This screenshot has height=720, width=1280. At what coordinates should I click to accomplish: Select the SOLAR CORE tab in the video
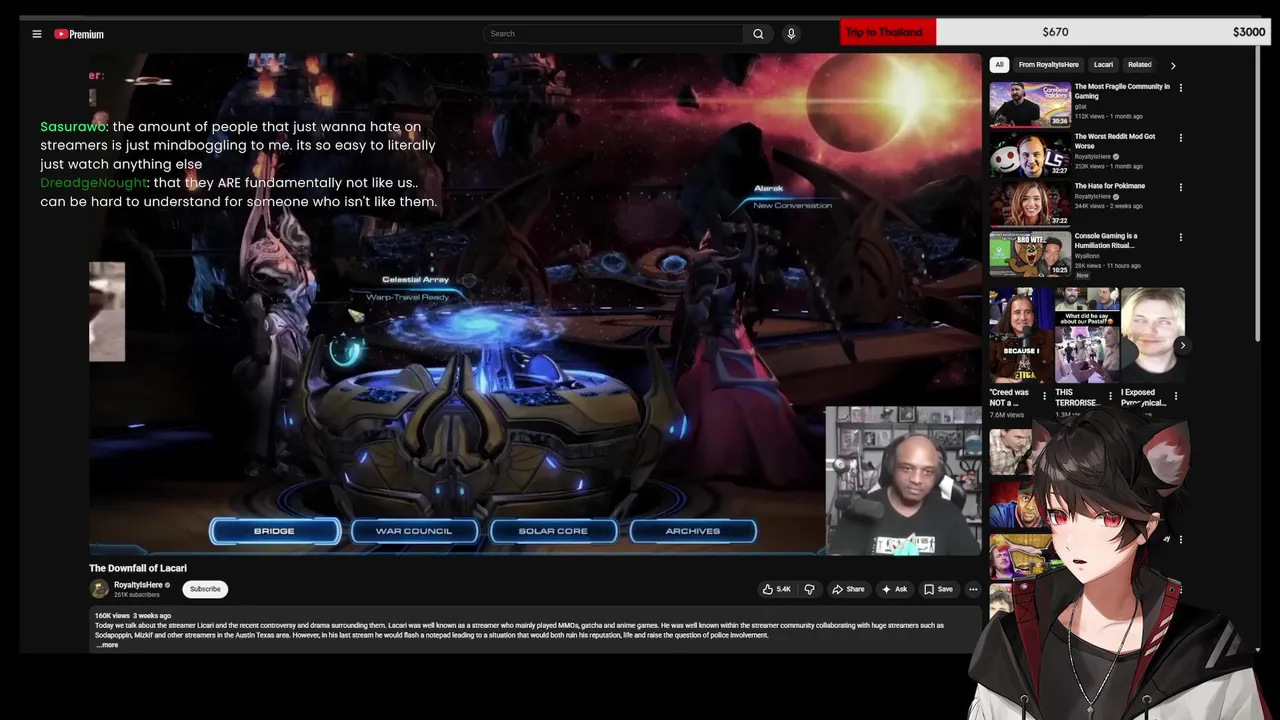553,531
